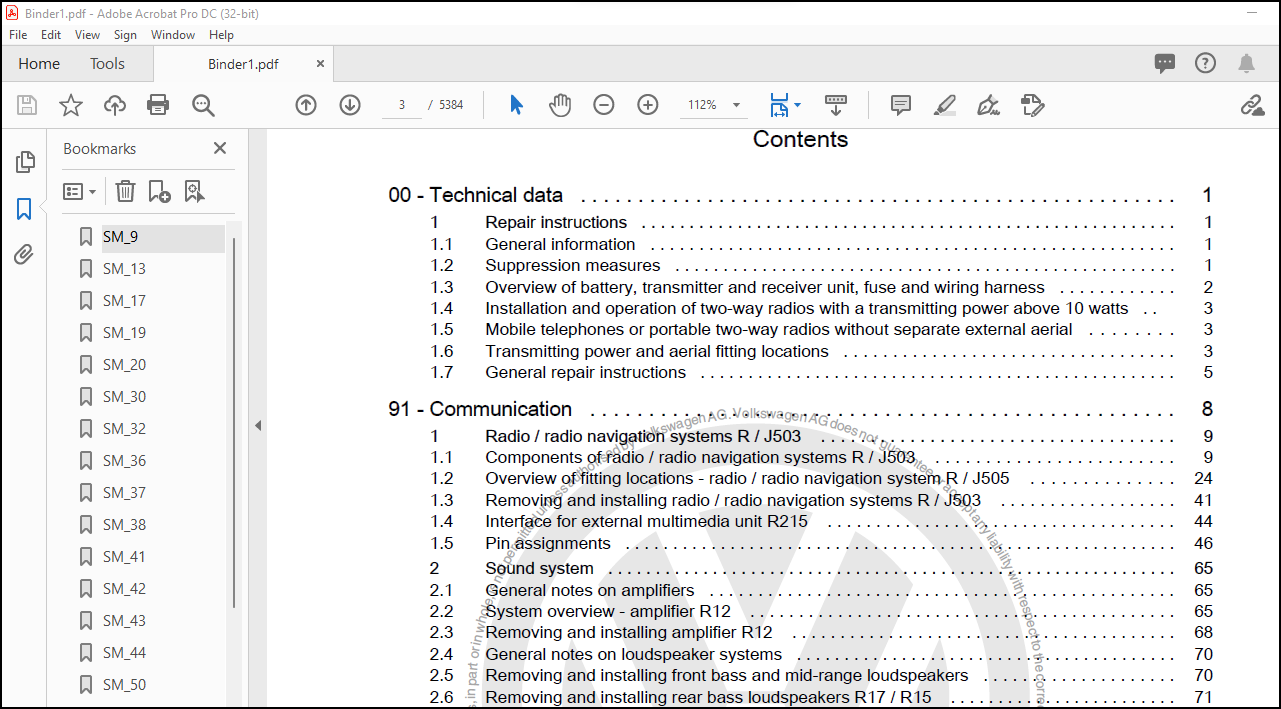The width and height of the screenshot is (1281, 709).
Task: Switch to the Home tab
Action: pos(39,63)
